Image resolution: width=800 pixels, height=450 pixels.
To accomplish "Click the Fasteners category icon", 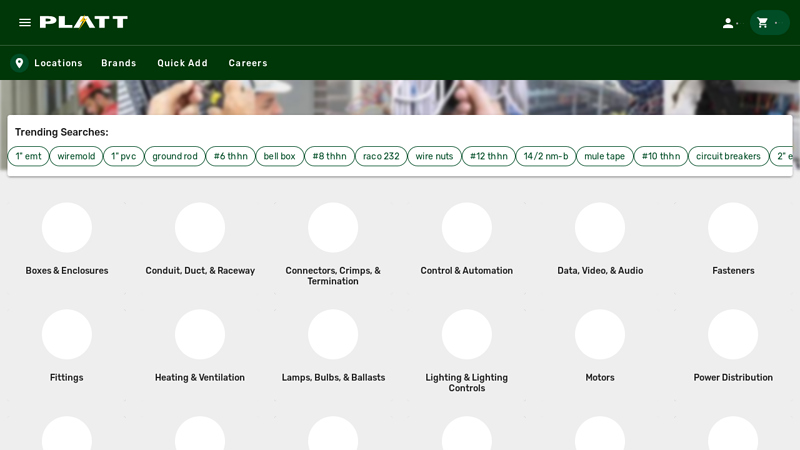I will click(x=733, y=228).
